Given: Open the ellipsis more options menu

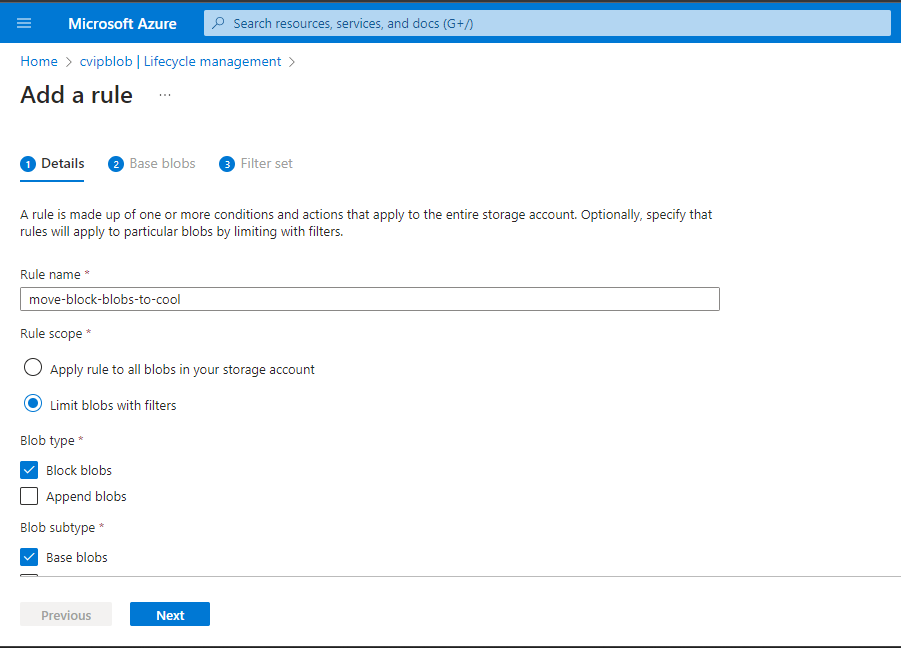Looking at the screenshot, I should pos(165,95).
